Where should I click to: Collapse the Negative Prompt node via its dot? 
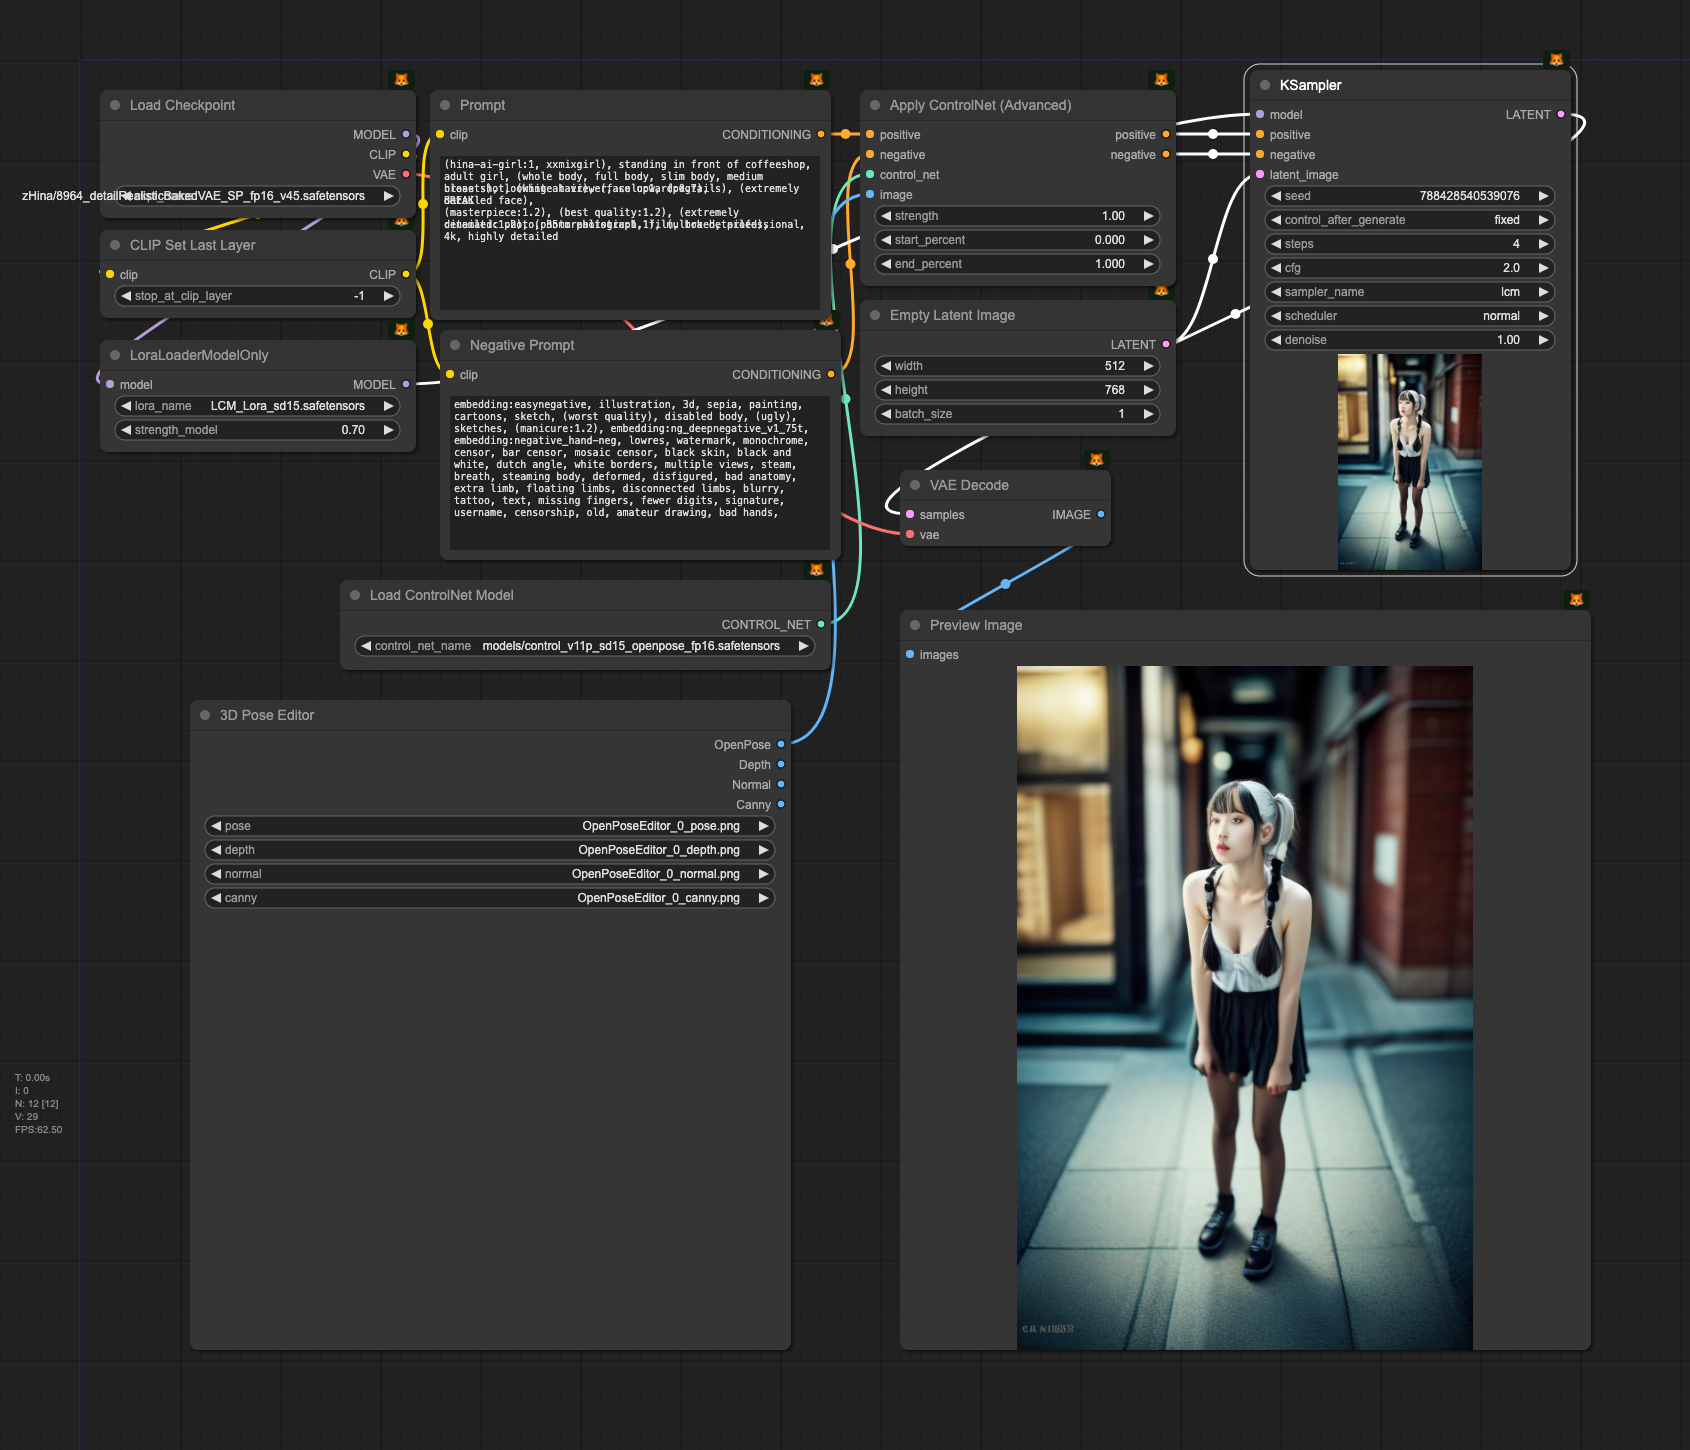455,345
